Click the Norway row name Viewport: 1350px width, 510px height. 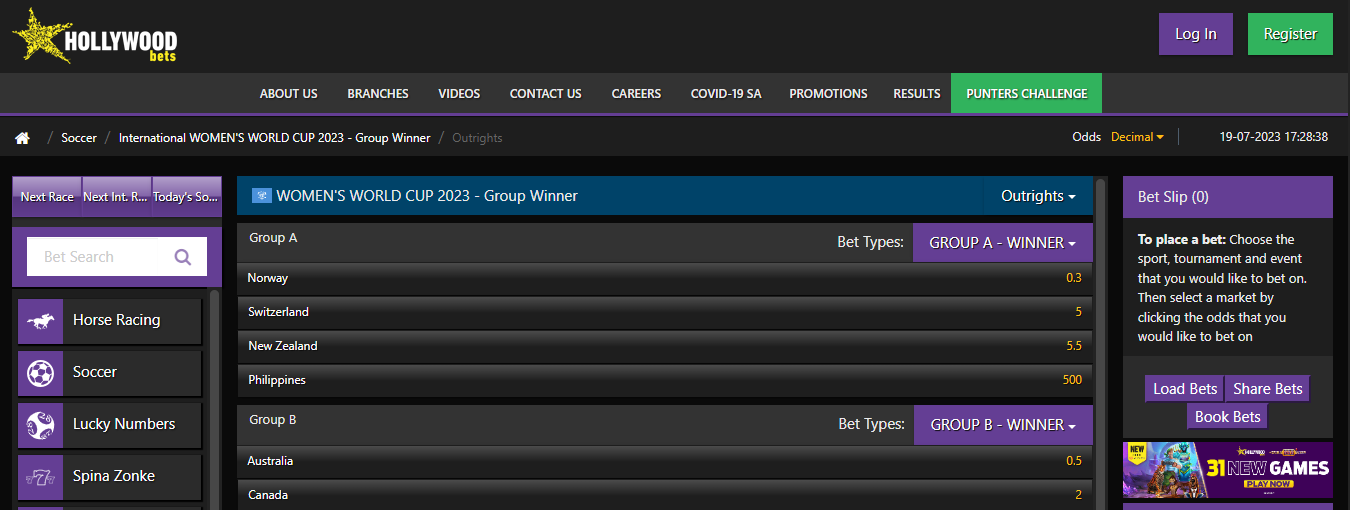[268, 278]
